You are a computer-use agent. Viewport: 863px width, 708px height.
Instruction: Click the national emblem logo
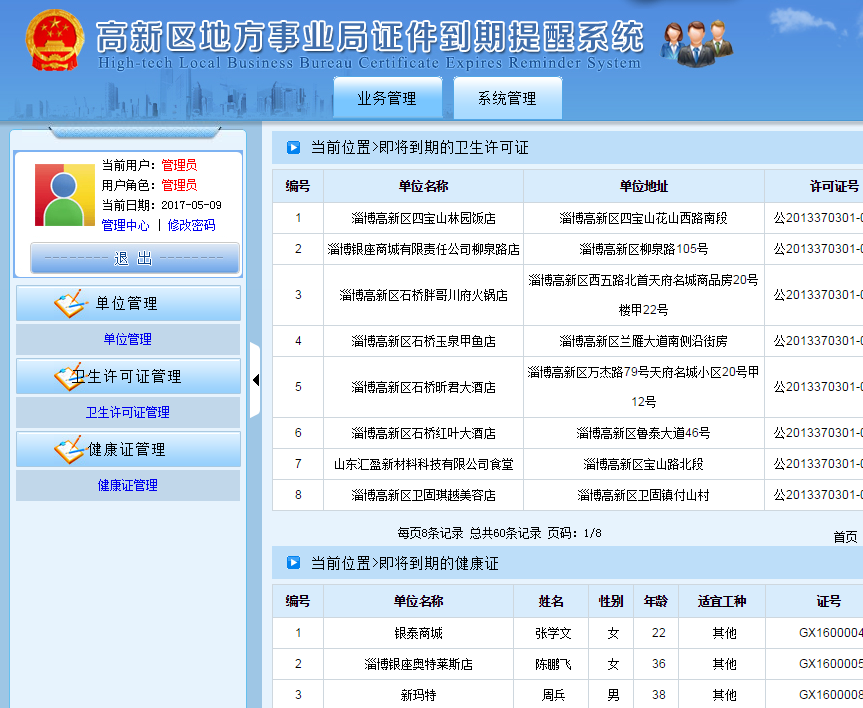click(x=55, y=41)
